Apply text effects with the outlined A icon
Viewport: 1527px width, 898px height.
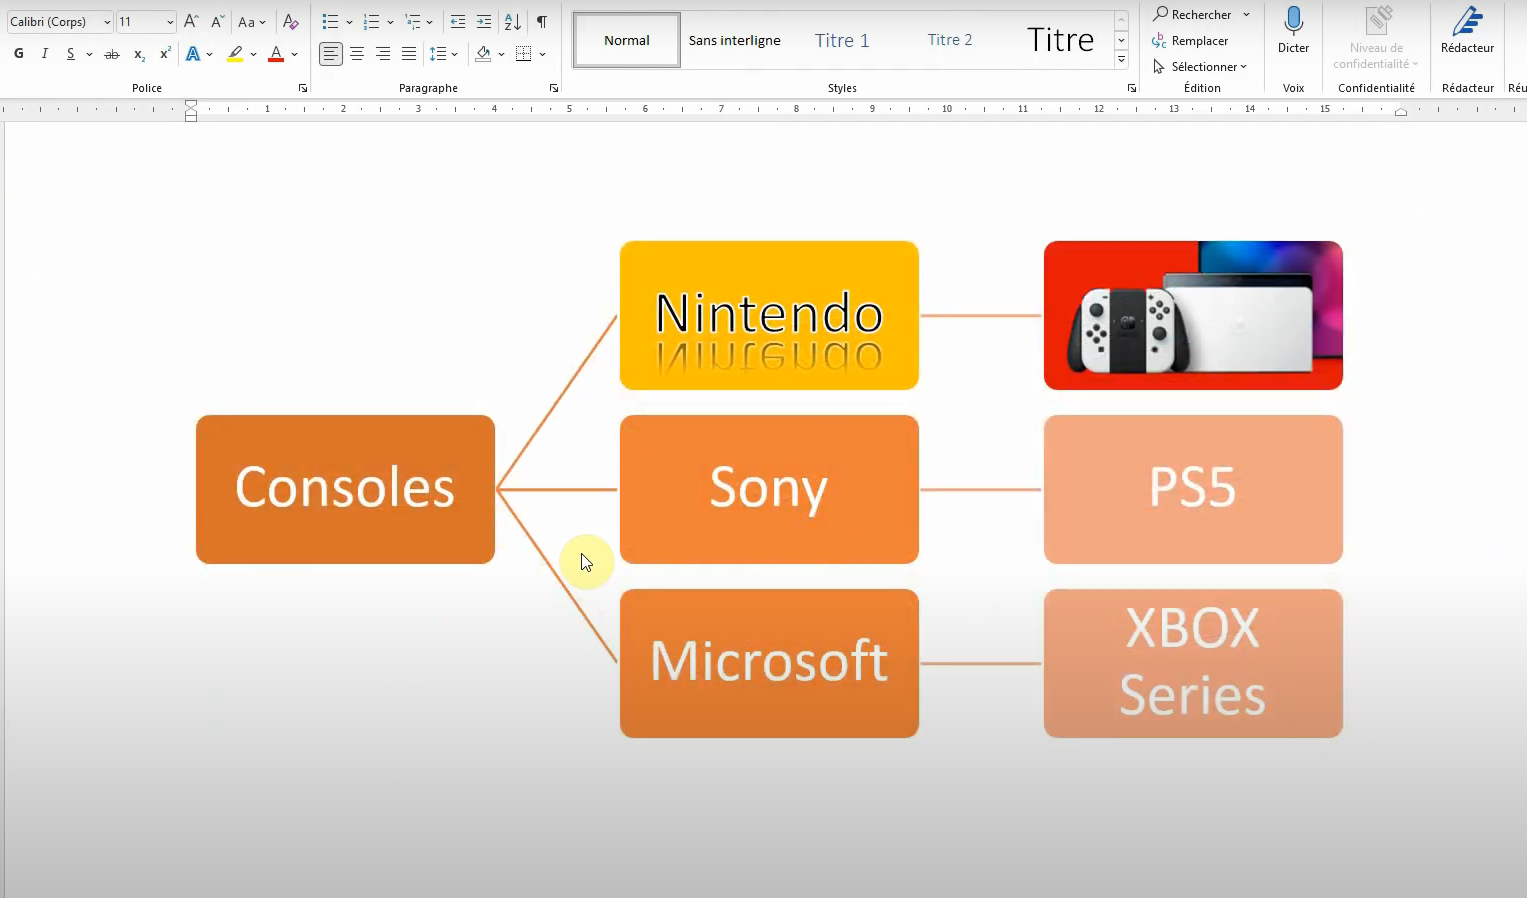193,54
